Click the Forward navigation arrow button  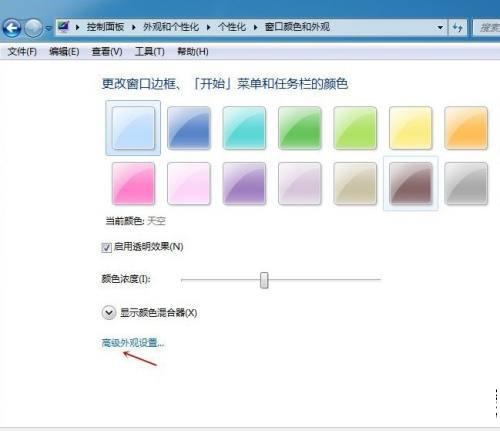pyautogui.click(x=34, y=28)
